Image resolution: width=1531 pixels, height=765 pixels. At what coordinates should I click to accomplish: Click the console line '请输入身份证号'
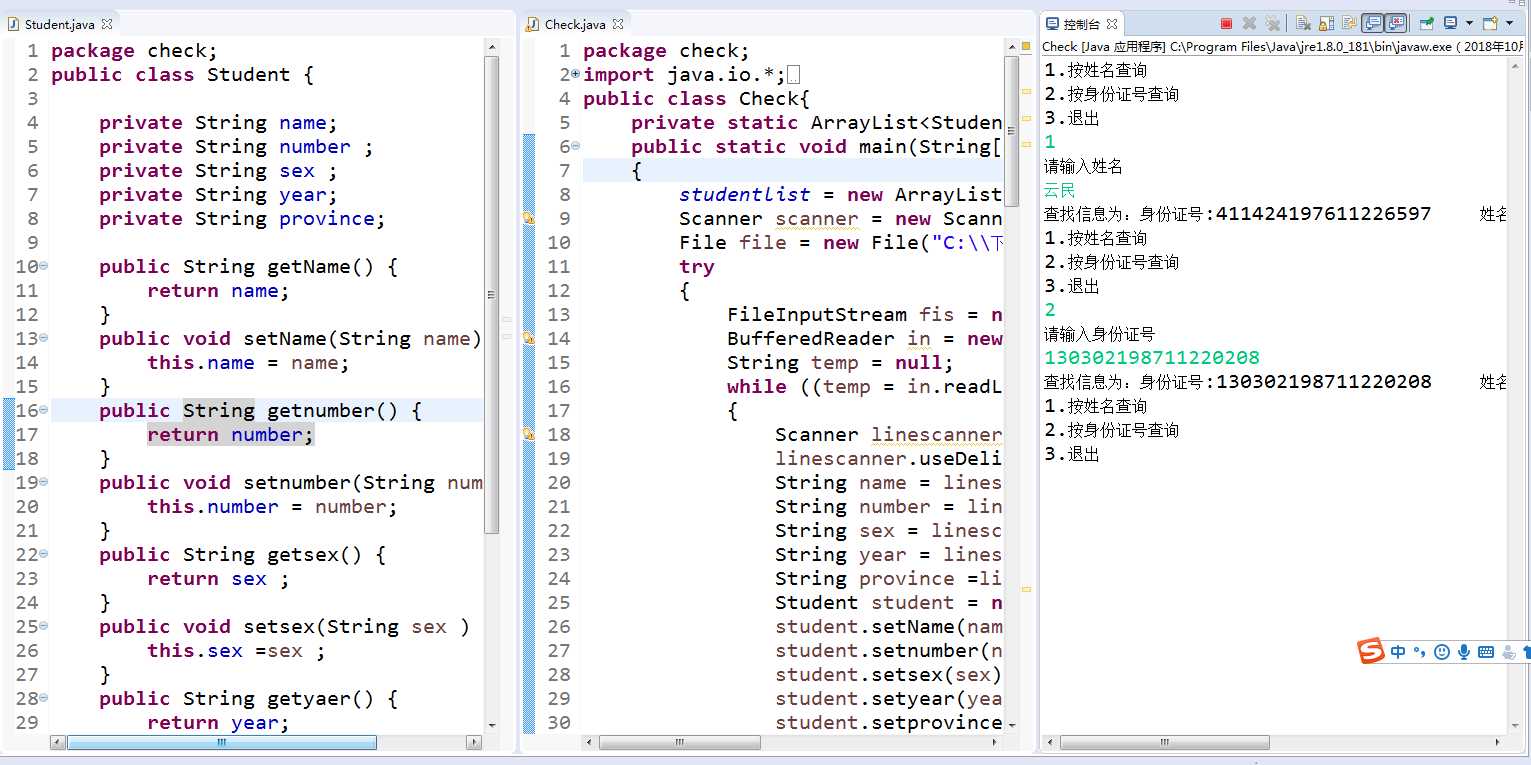point(1100,334)
